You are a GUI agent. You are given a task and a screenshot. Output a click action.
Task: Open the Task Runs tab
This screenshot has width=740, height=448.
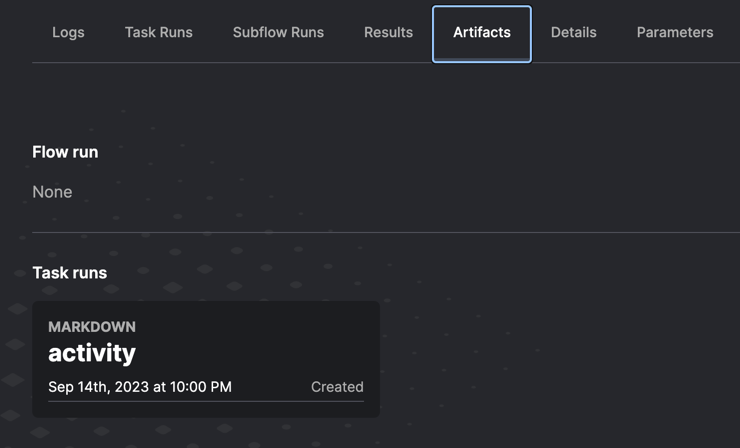point(159,33)
